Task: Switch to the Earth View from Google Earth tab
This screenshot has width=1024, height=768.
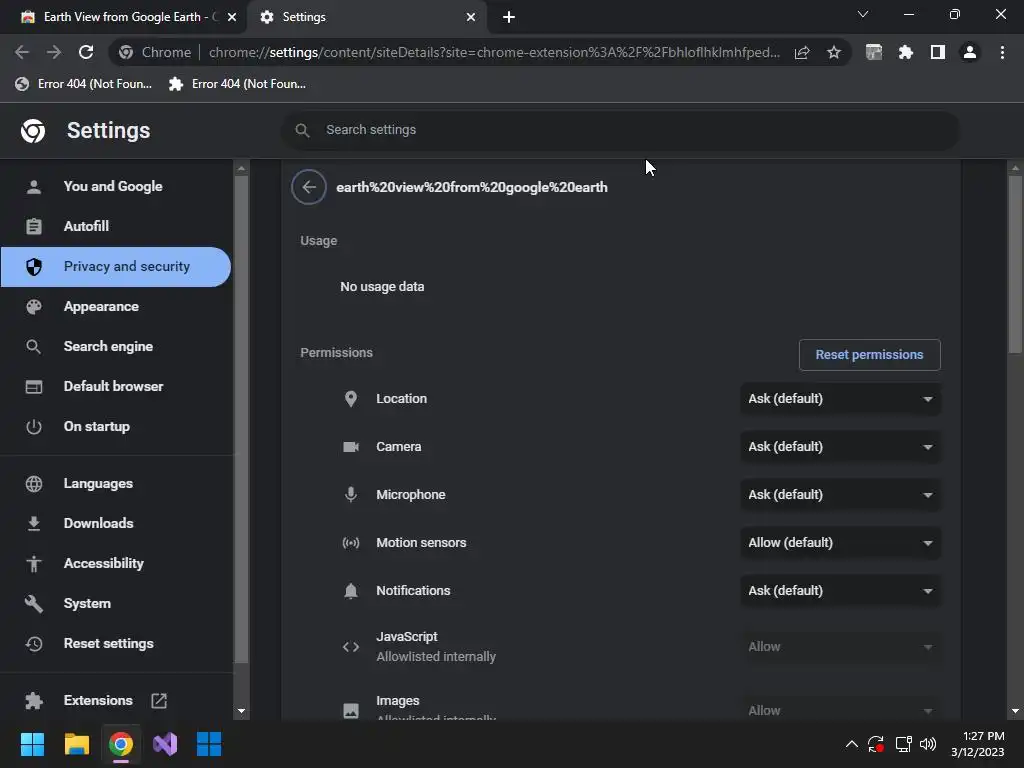Action: 124,17
